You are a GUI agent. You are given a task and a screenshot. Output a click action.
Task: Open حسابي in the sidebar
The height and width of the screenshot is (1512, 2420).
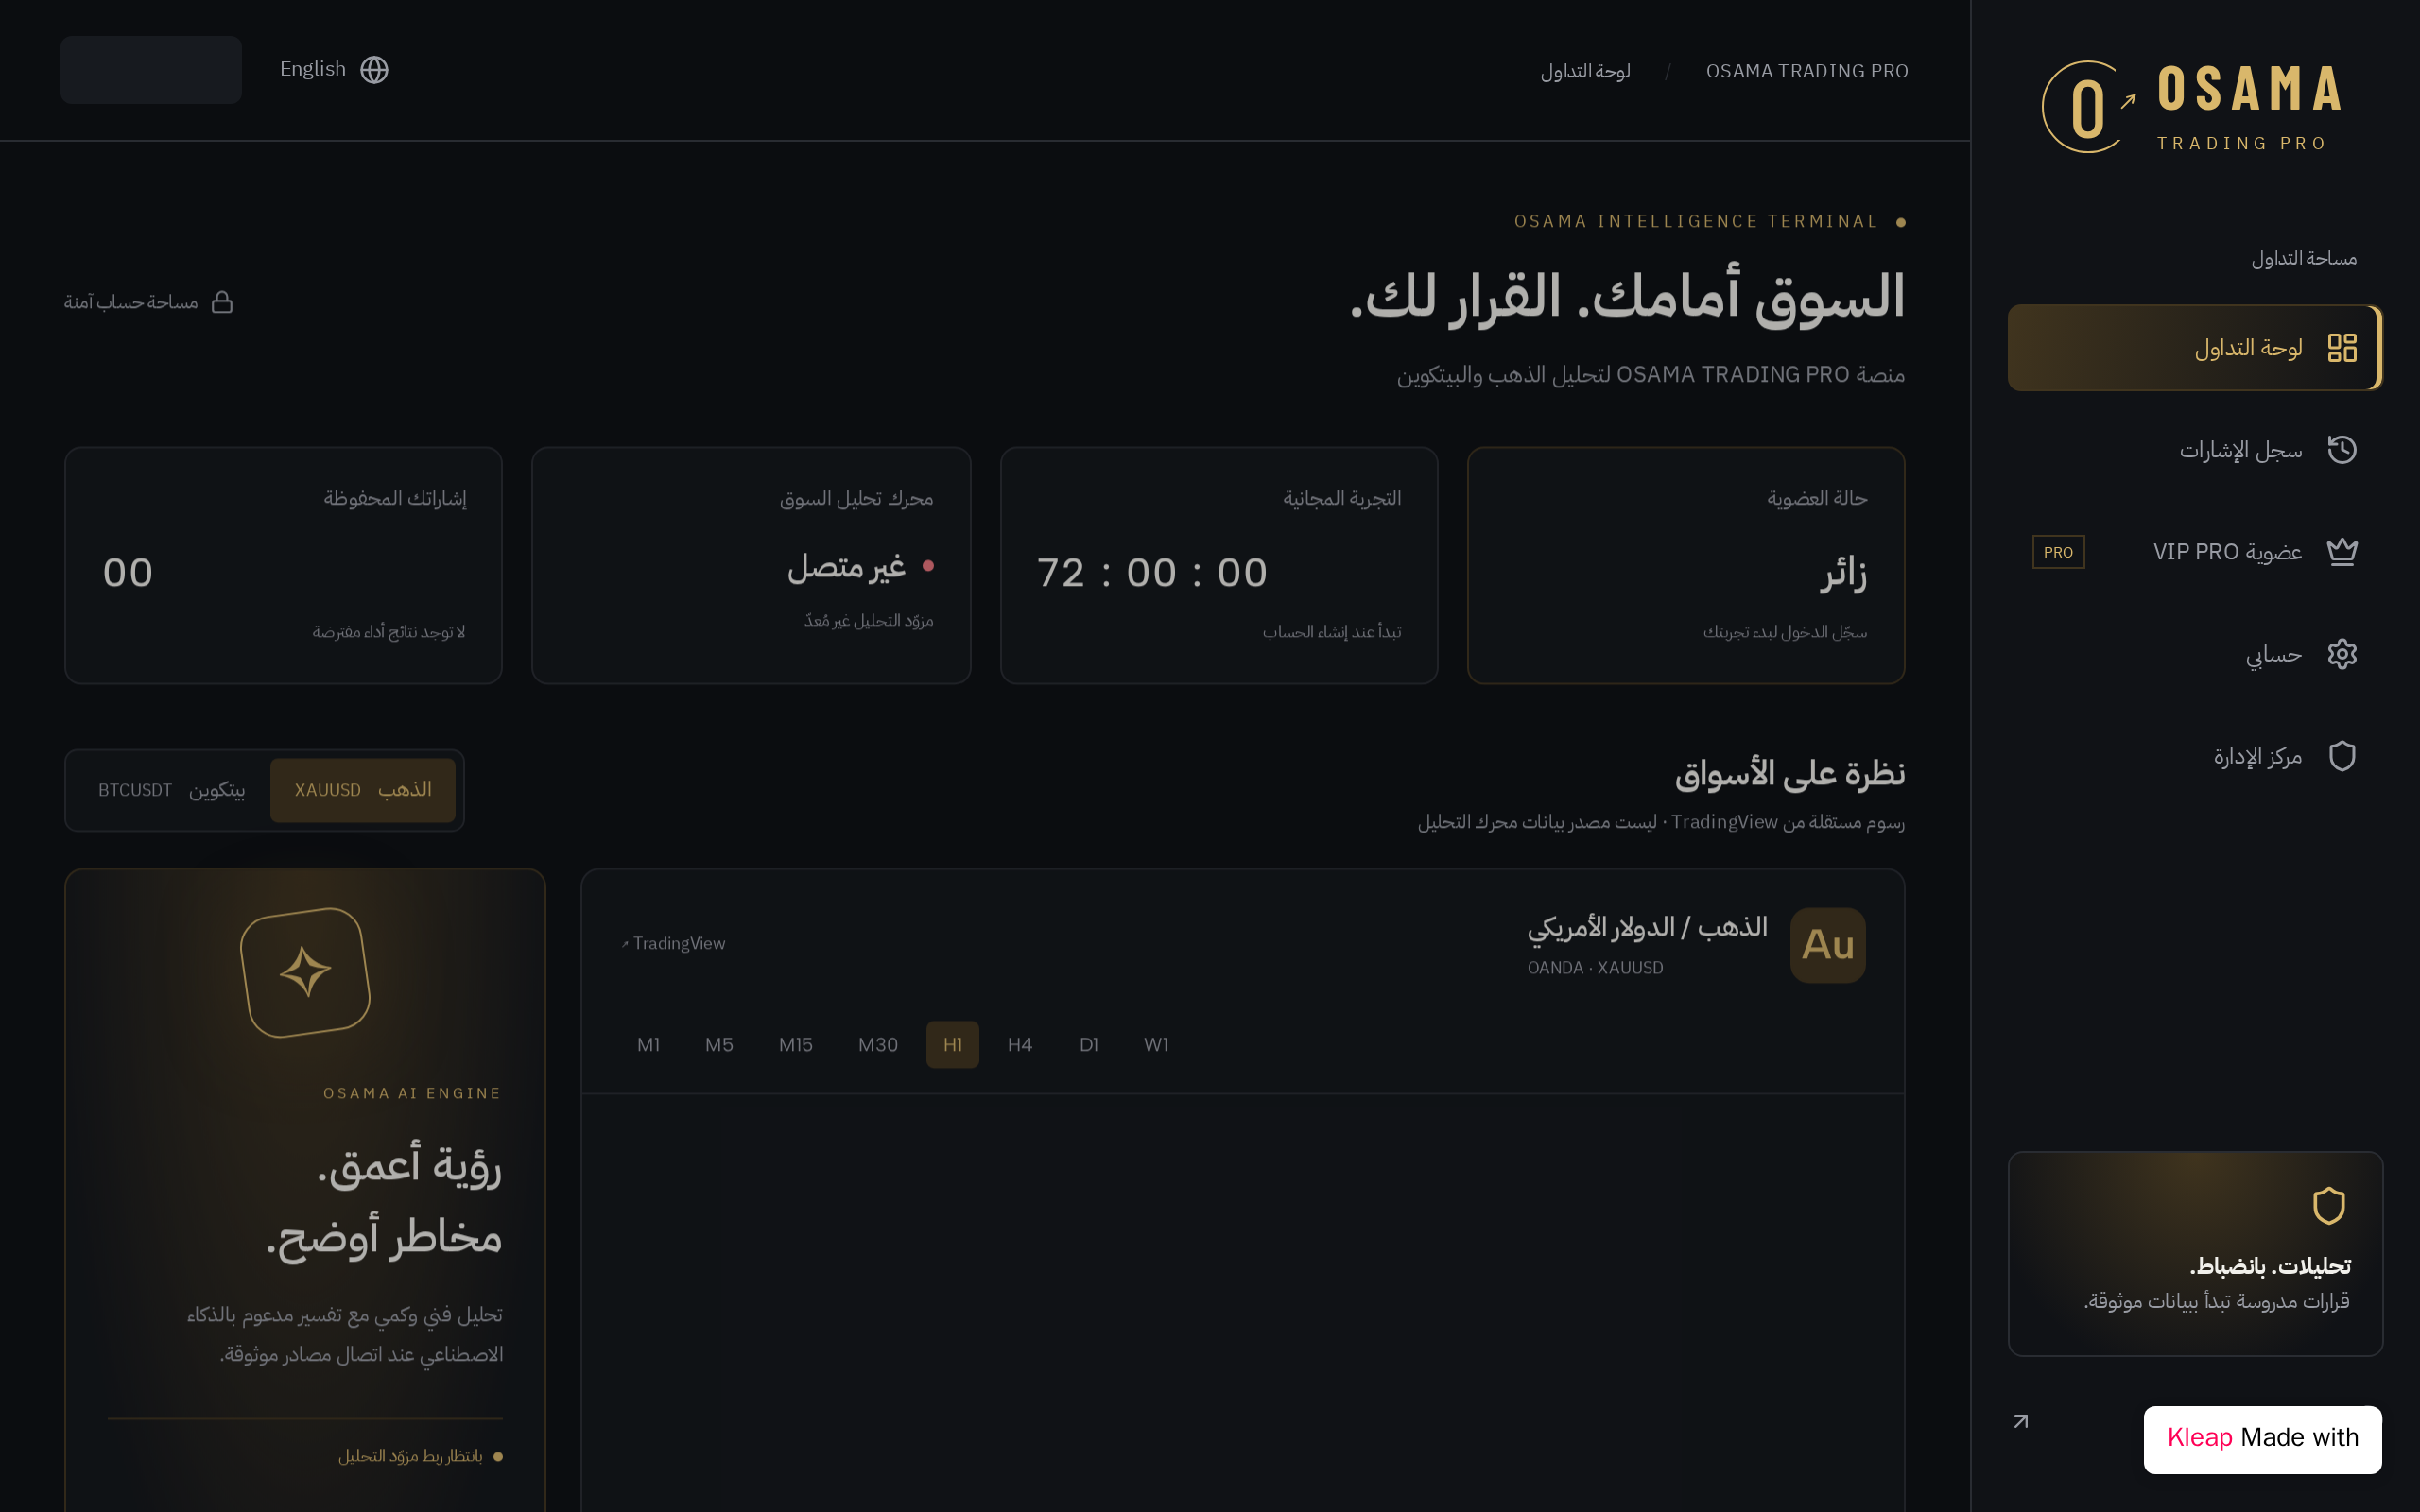(2195, 654)
